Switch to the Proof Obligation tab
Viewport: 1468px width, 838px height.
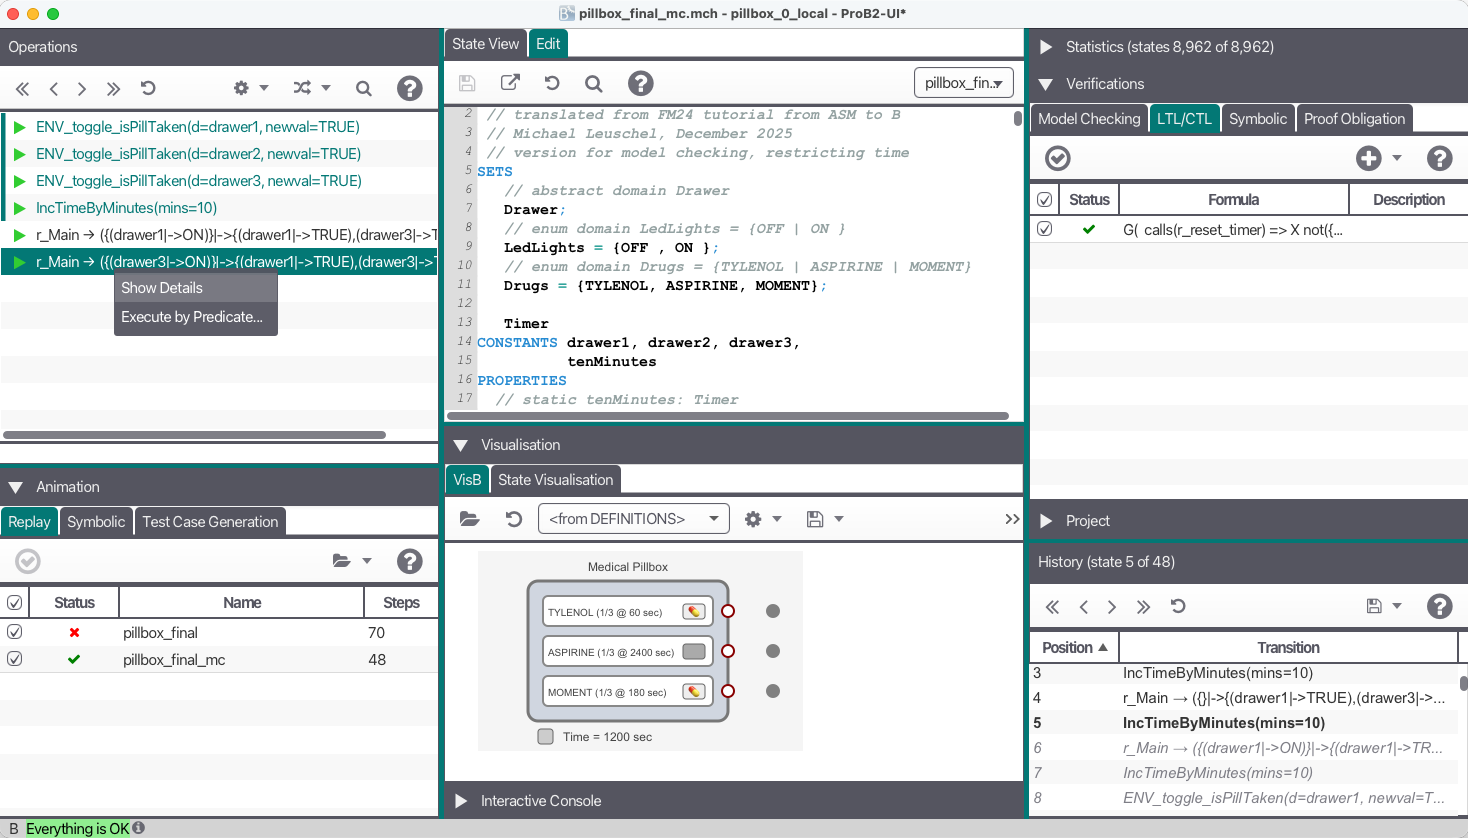pos(1354,119)
